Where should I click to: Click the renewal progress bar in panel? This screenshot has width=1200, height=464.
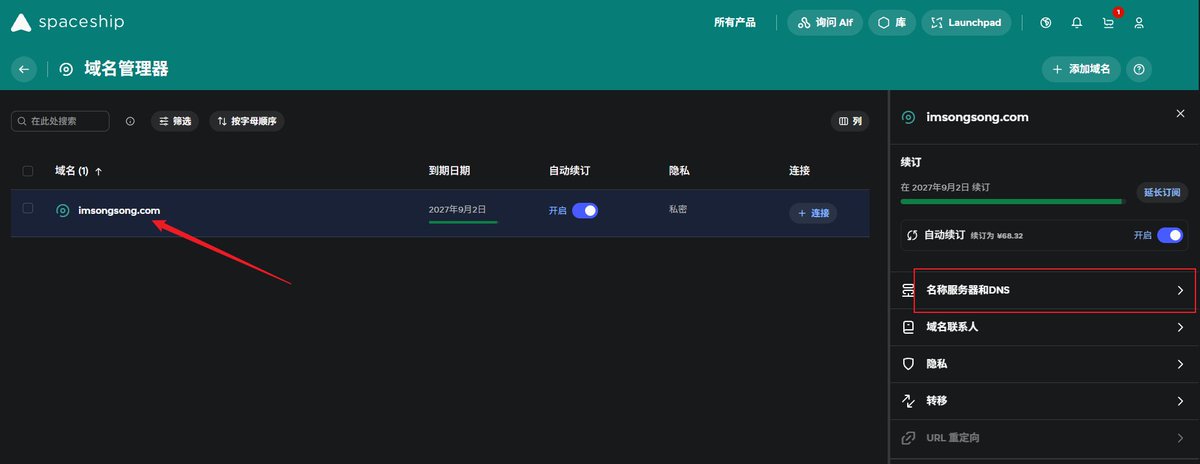coord(1014,201)
